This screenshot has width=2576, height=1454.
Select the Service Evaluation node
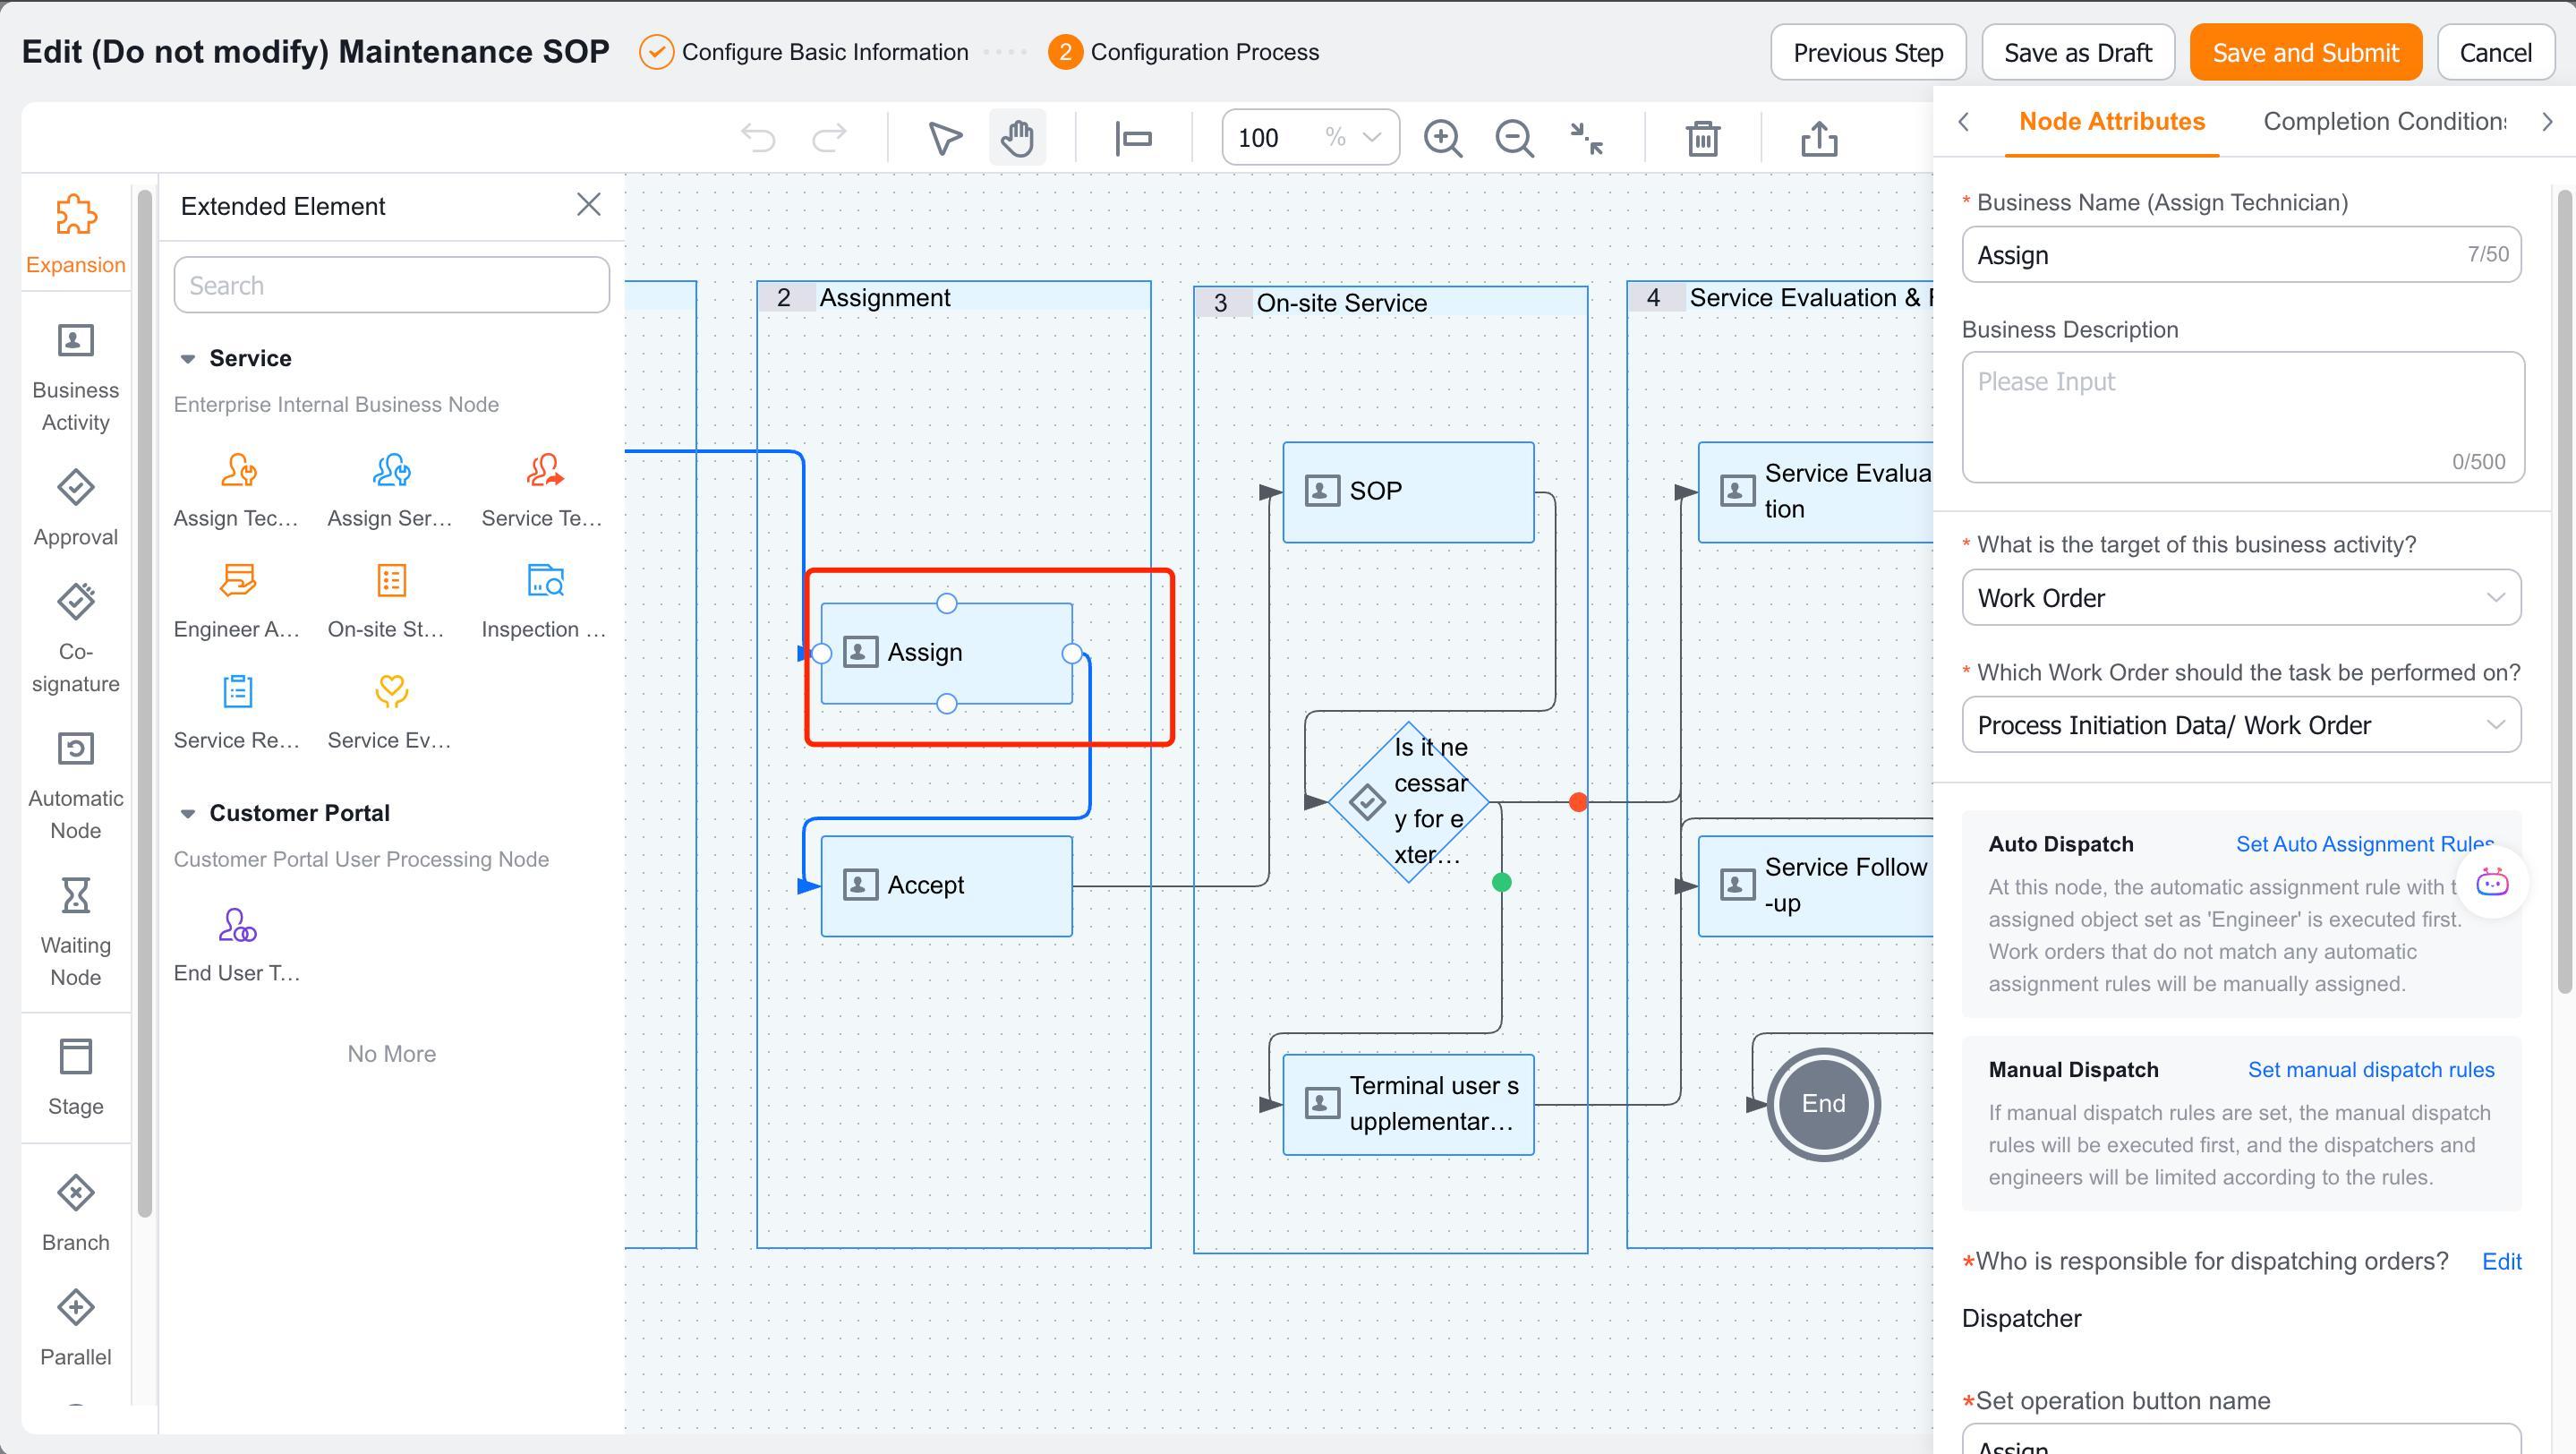[x=1816, y=492]
